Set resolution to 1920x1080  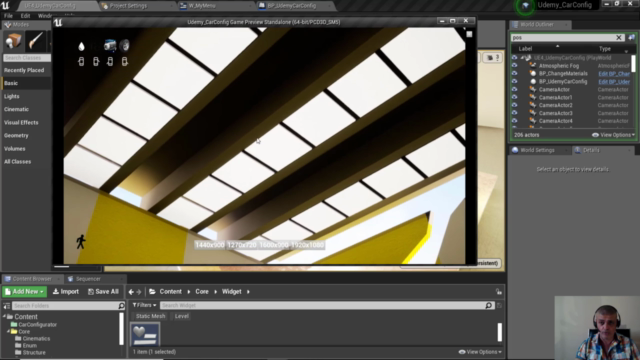(308, 245)
